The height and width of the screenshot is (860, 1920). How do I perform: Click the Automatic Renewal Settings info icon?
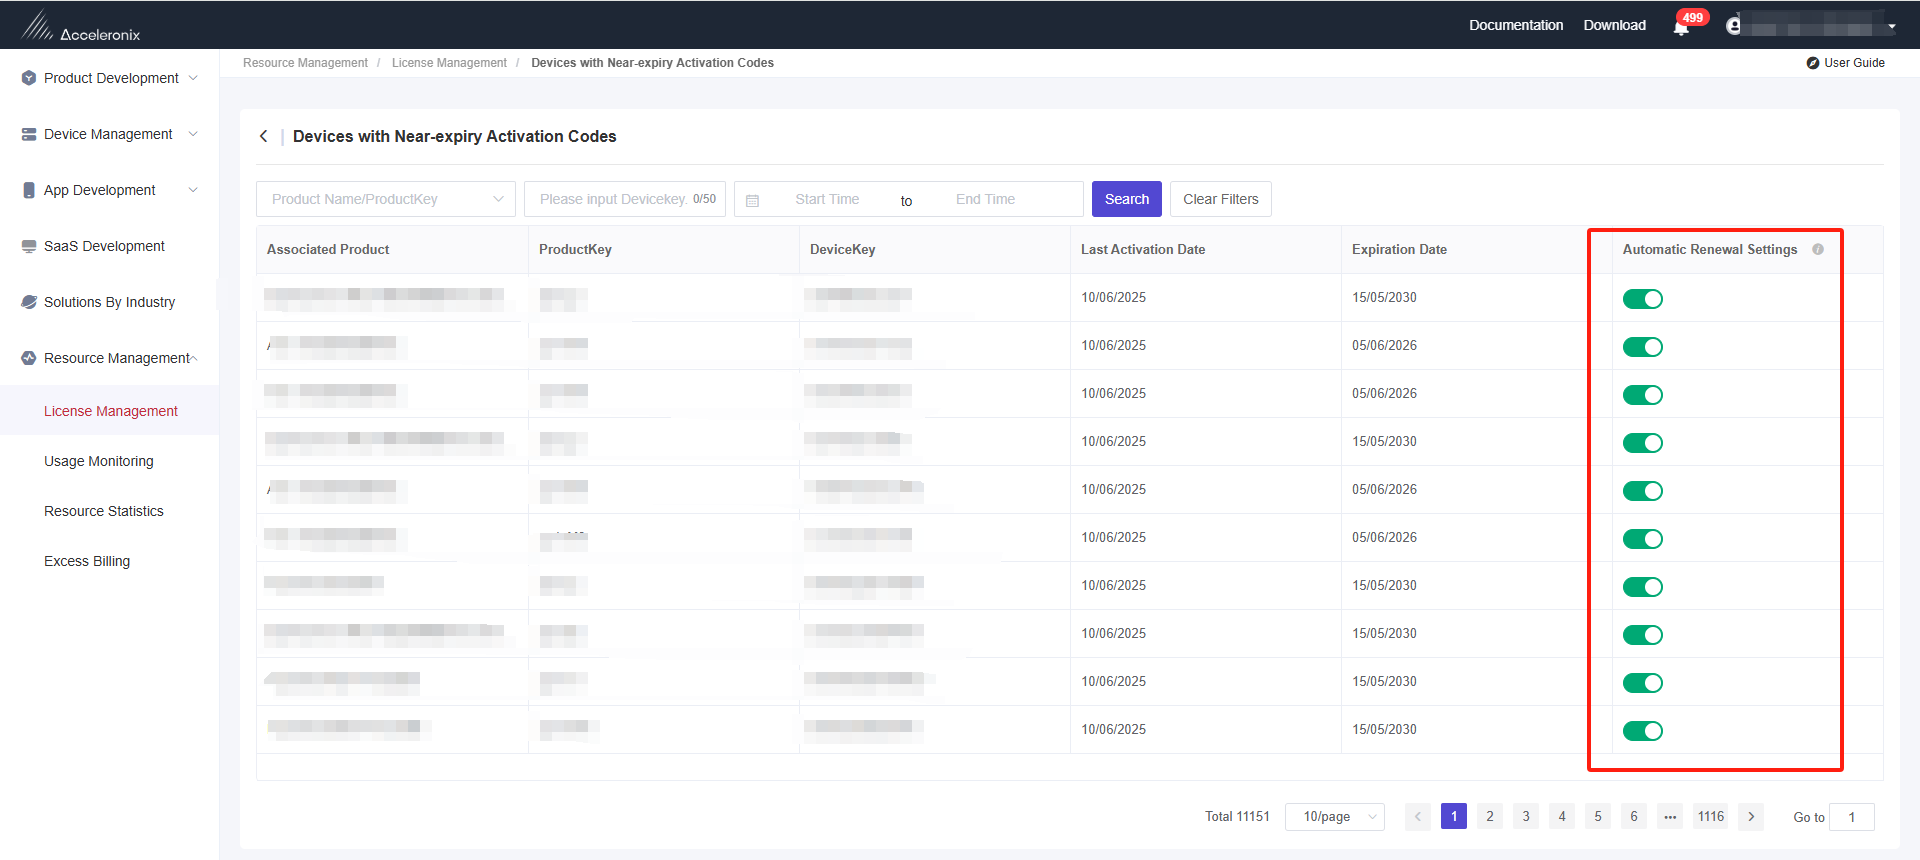1818,249
